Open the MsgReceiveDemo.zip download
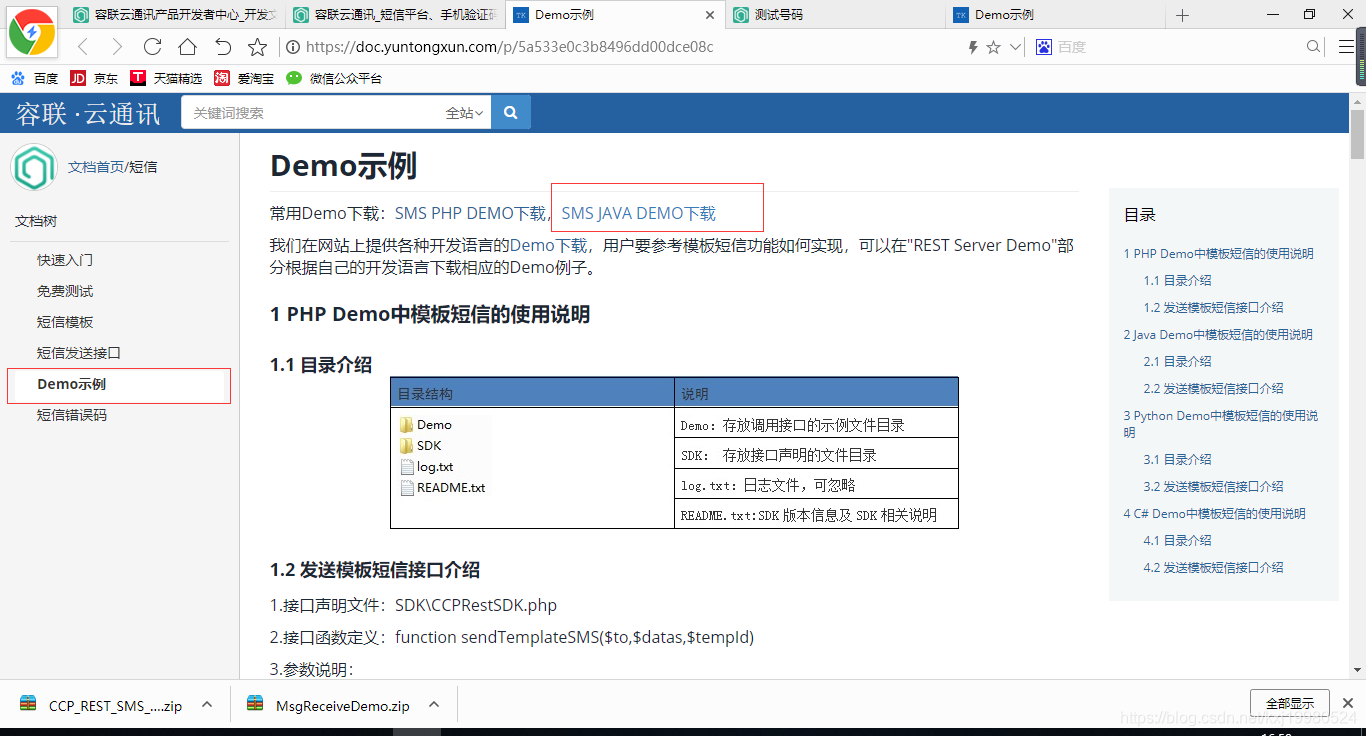The height and width of the screenshot is (736, 1366). coord(329,705)
